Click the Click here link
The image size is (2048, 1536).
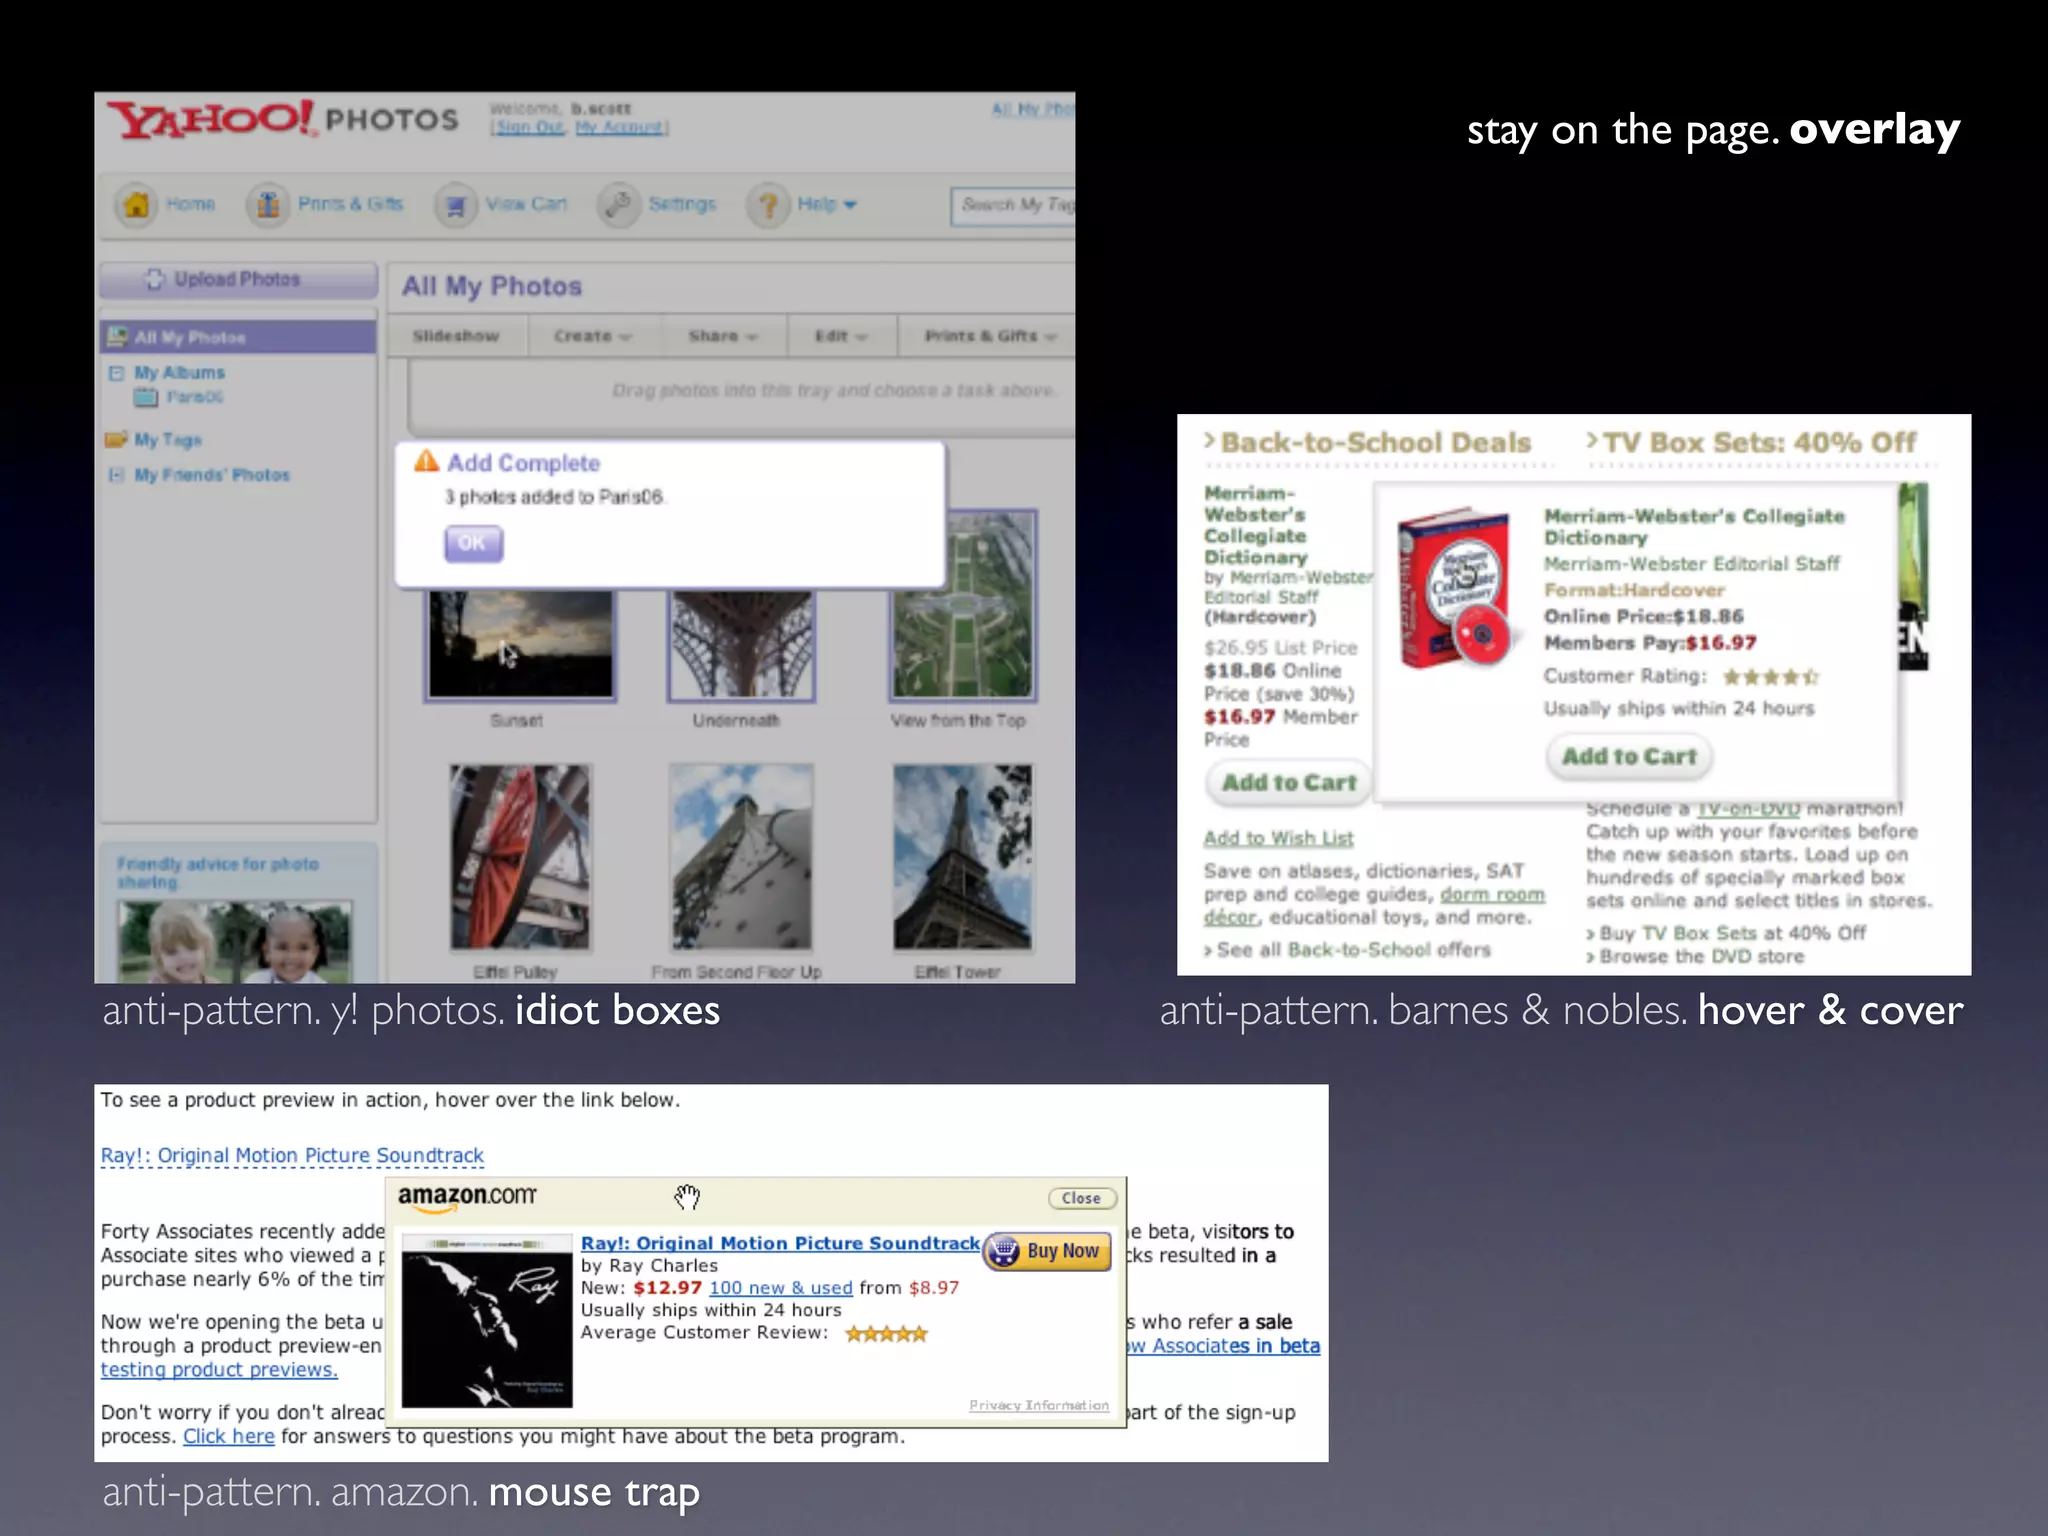pos(229,1436)
